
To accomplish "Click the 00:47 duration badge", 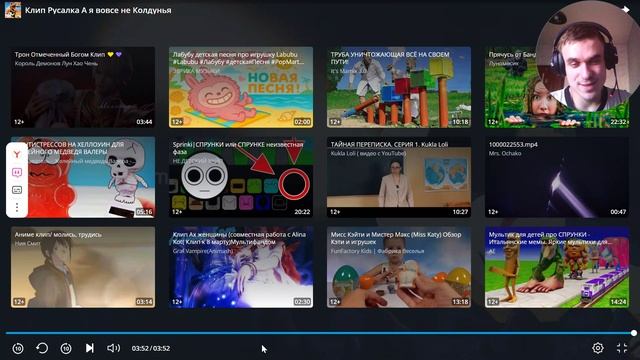I will [x=618, y=212].
